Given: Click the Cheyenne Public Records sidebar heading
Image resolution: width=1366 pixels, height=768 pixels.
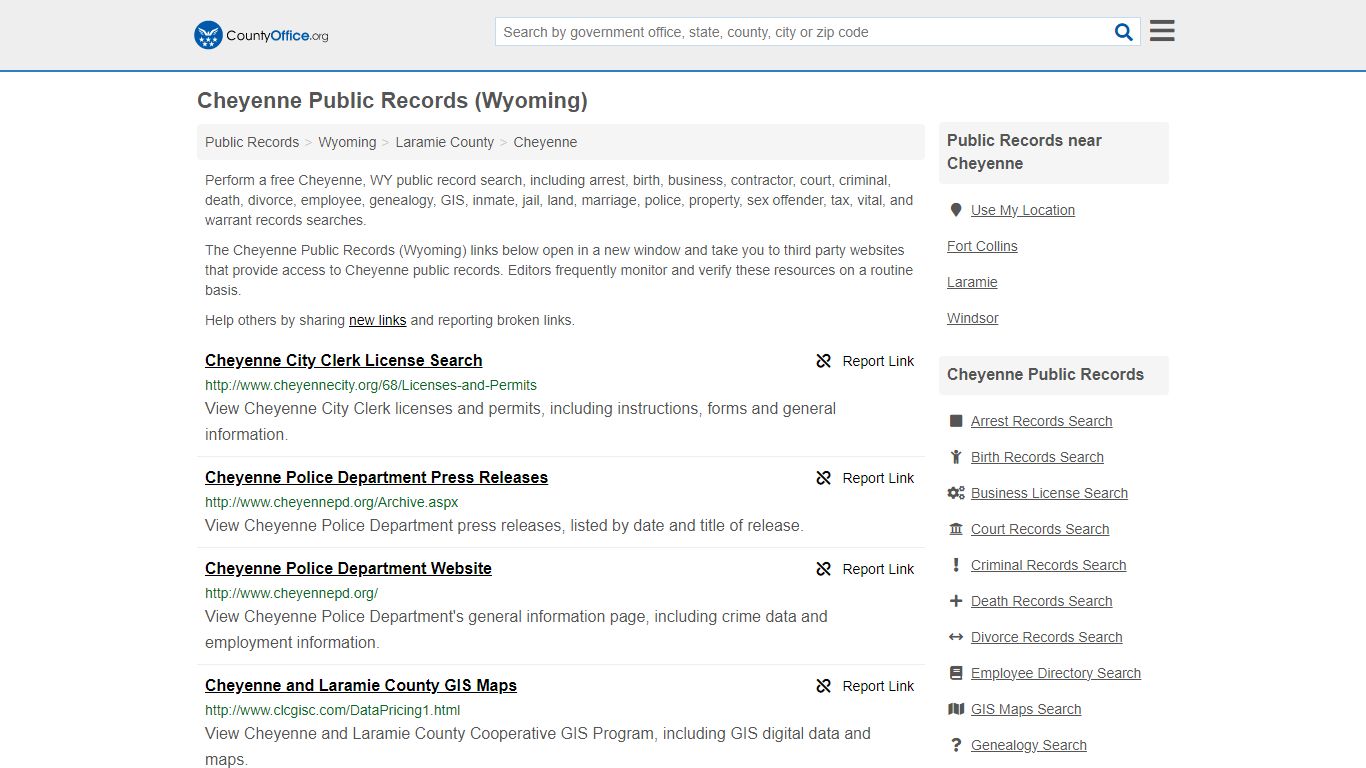Looking at the screenshot, I should [1045, 374].
